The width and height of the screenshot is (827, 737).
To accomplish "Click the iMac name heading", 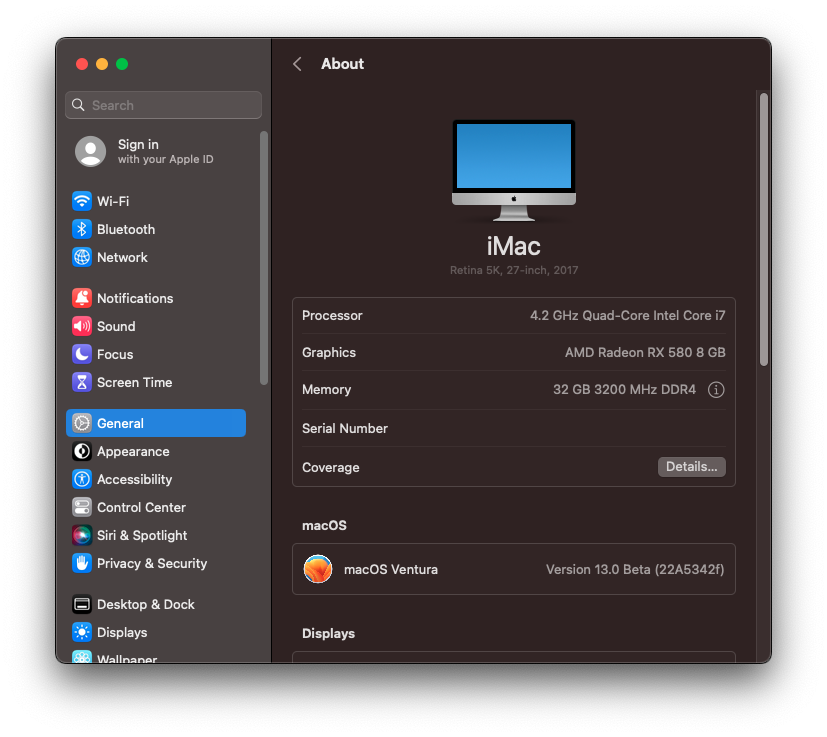I will (x=514, y=246).
